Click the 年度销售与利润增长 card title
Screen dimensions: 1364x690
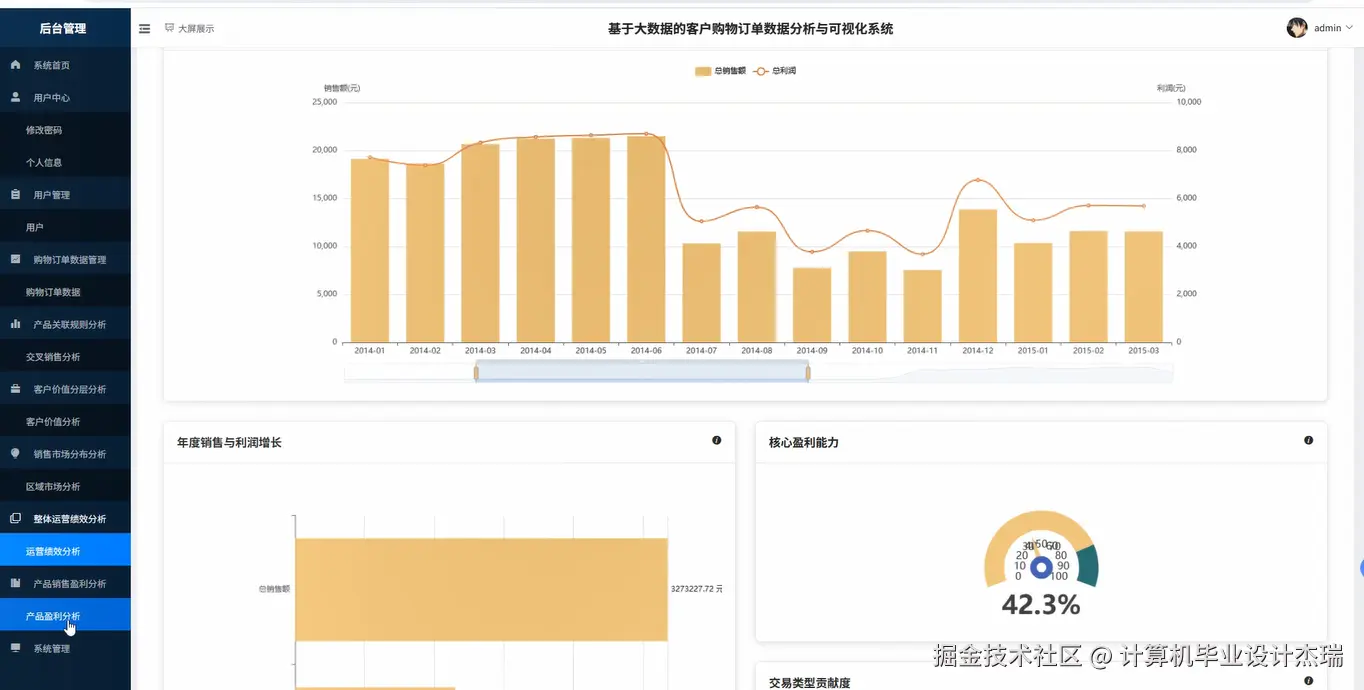click(x=229, y=442)
